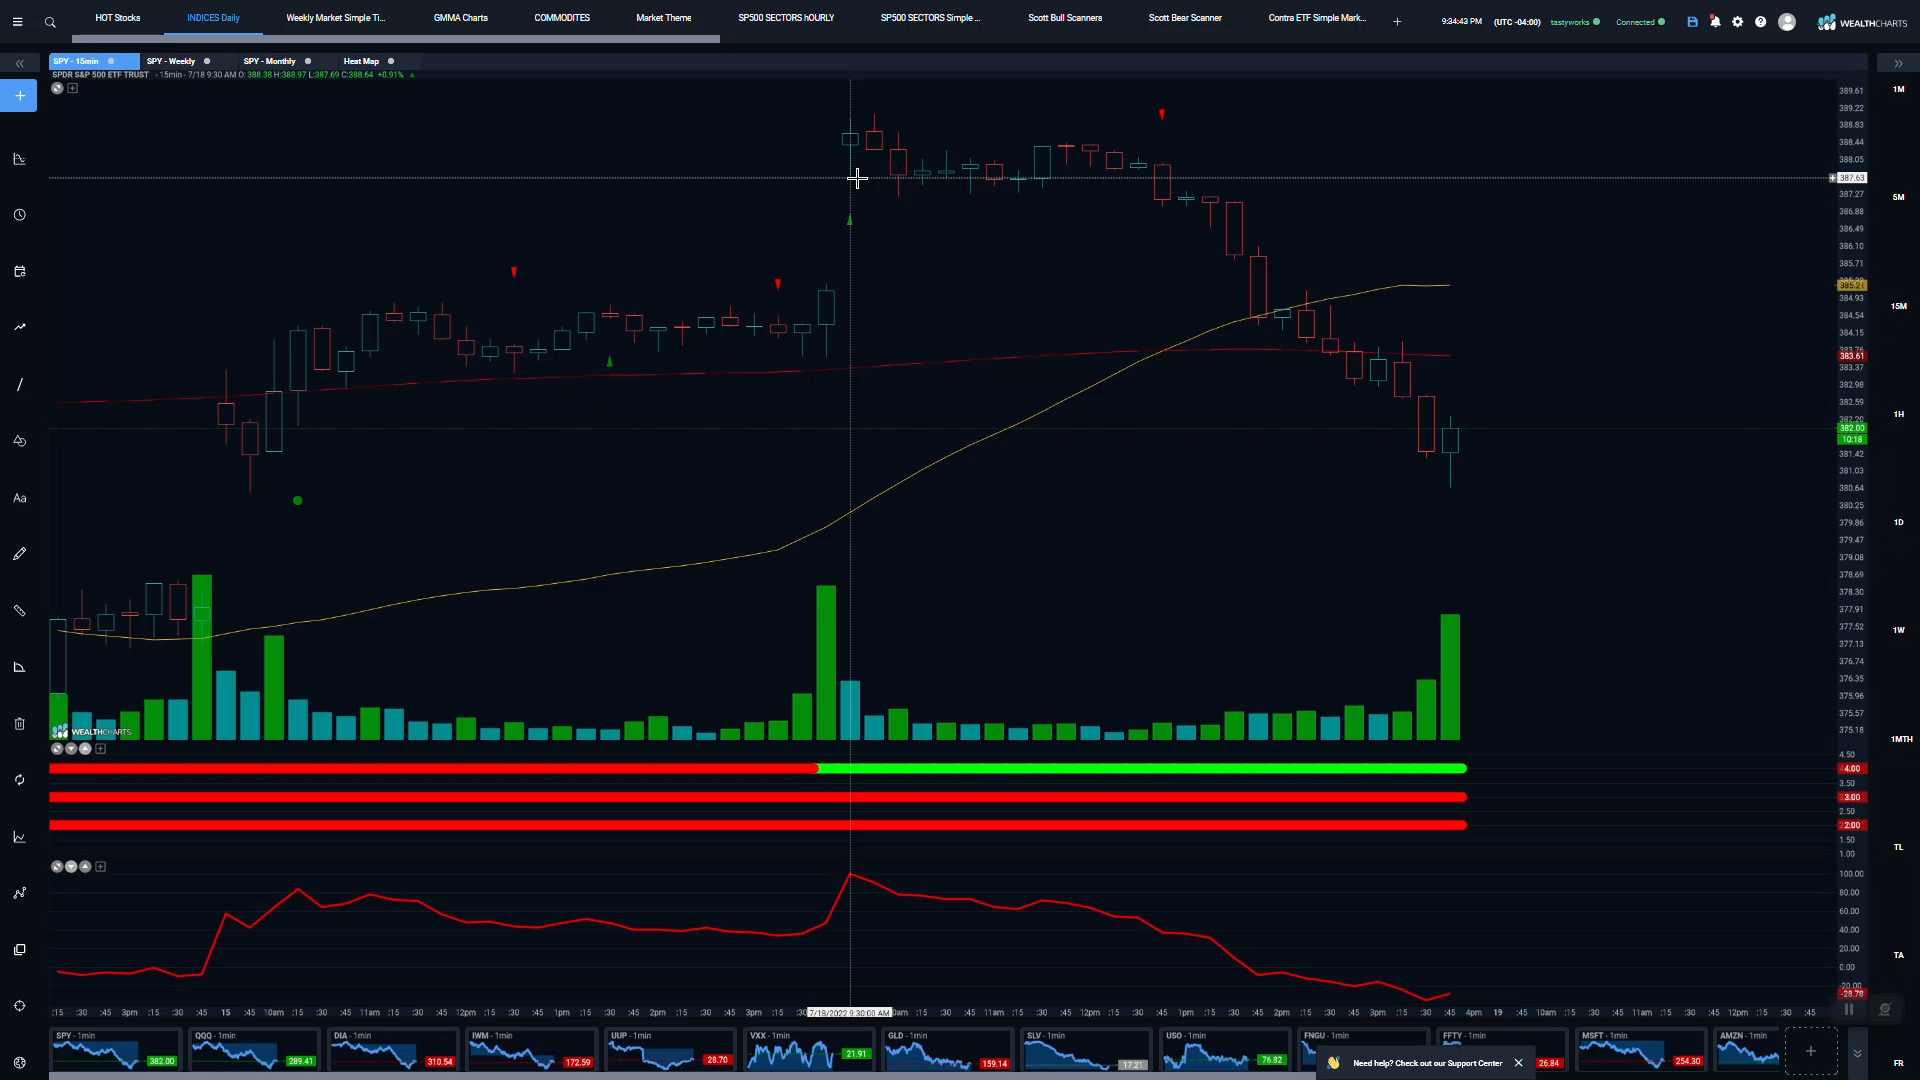This screenshot has width=1920, height=1080.
Task: Open notifications bell icon
Action: click(1715, 22)
